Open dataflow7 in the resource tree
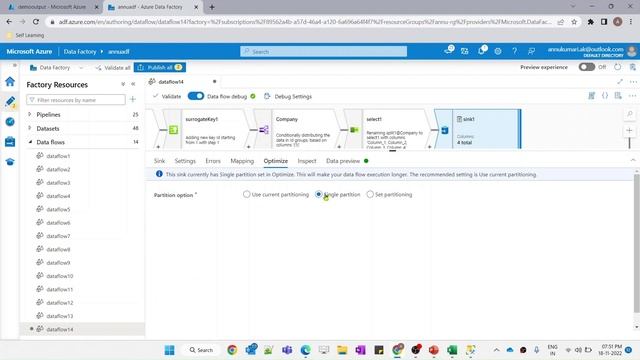 tap(58, 236)
